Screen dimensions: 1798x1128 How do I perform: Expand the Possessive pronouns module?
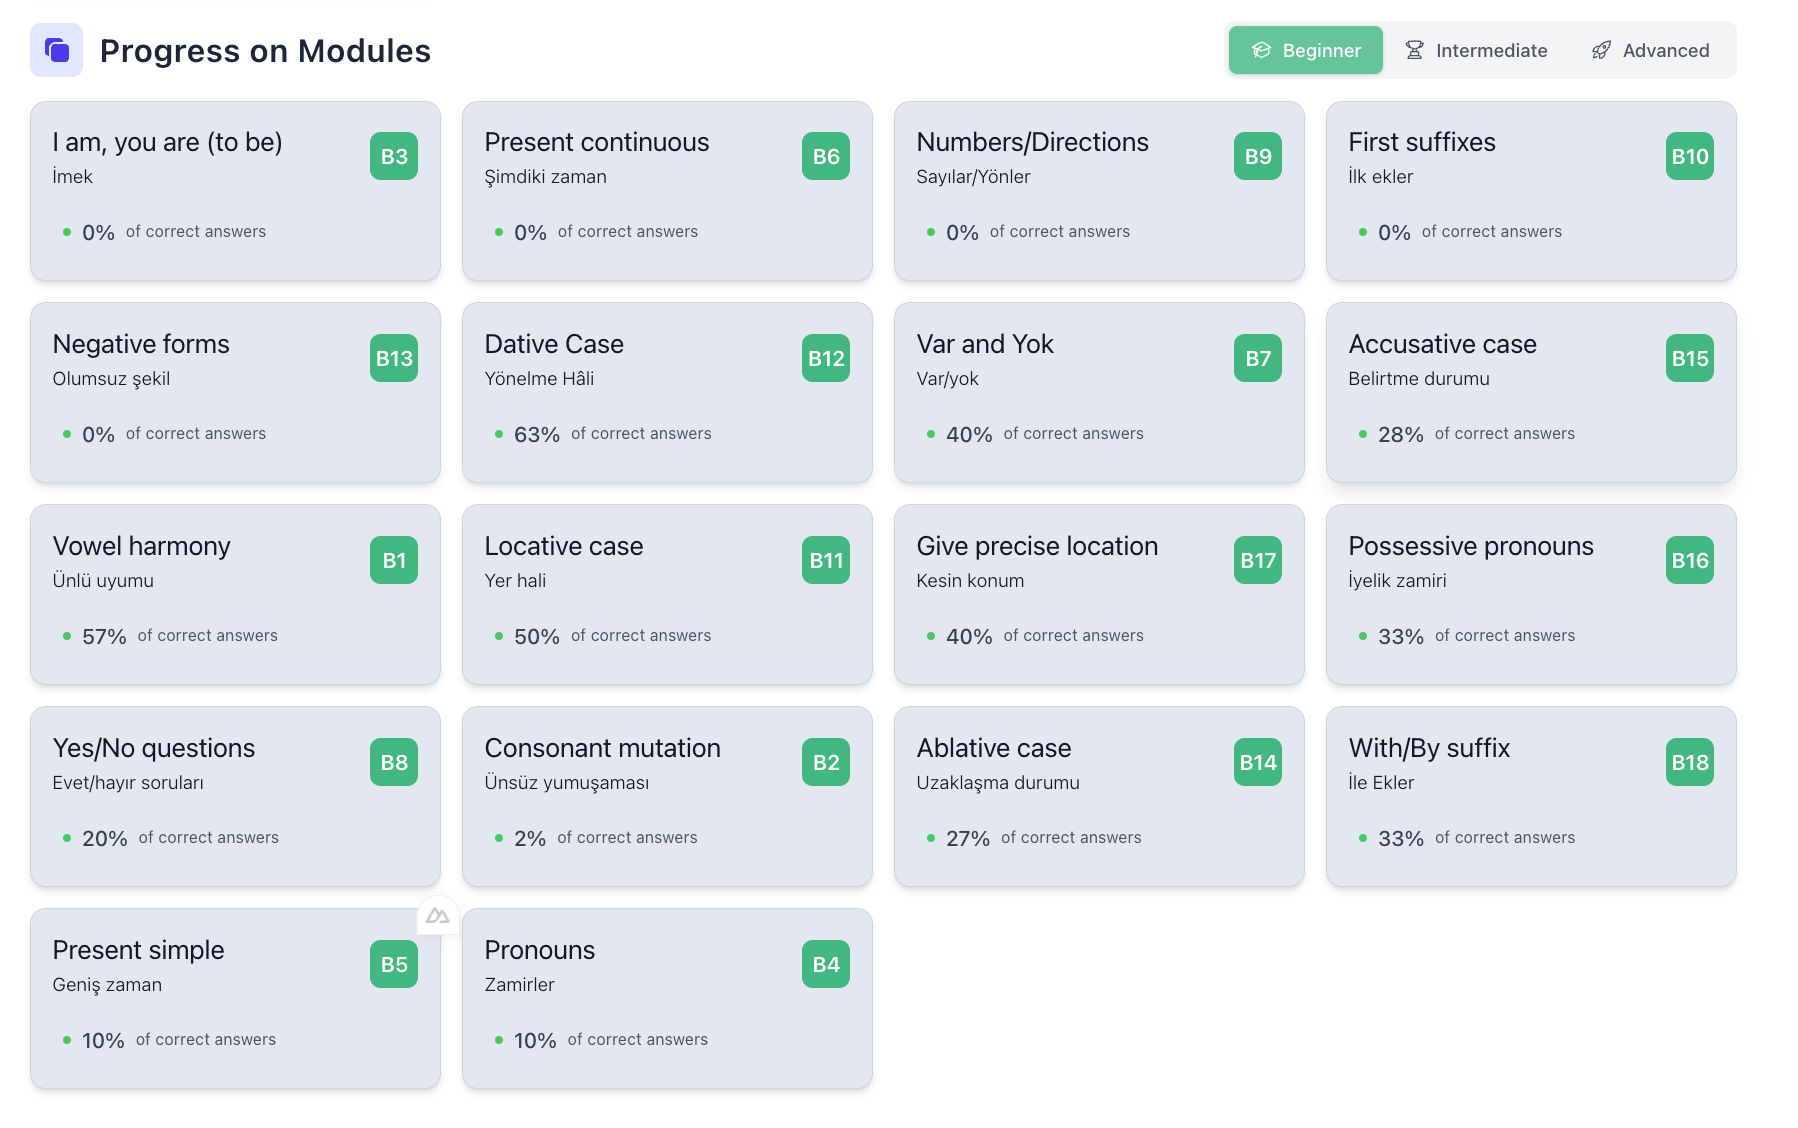pos(1531,594)
